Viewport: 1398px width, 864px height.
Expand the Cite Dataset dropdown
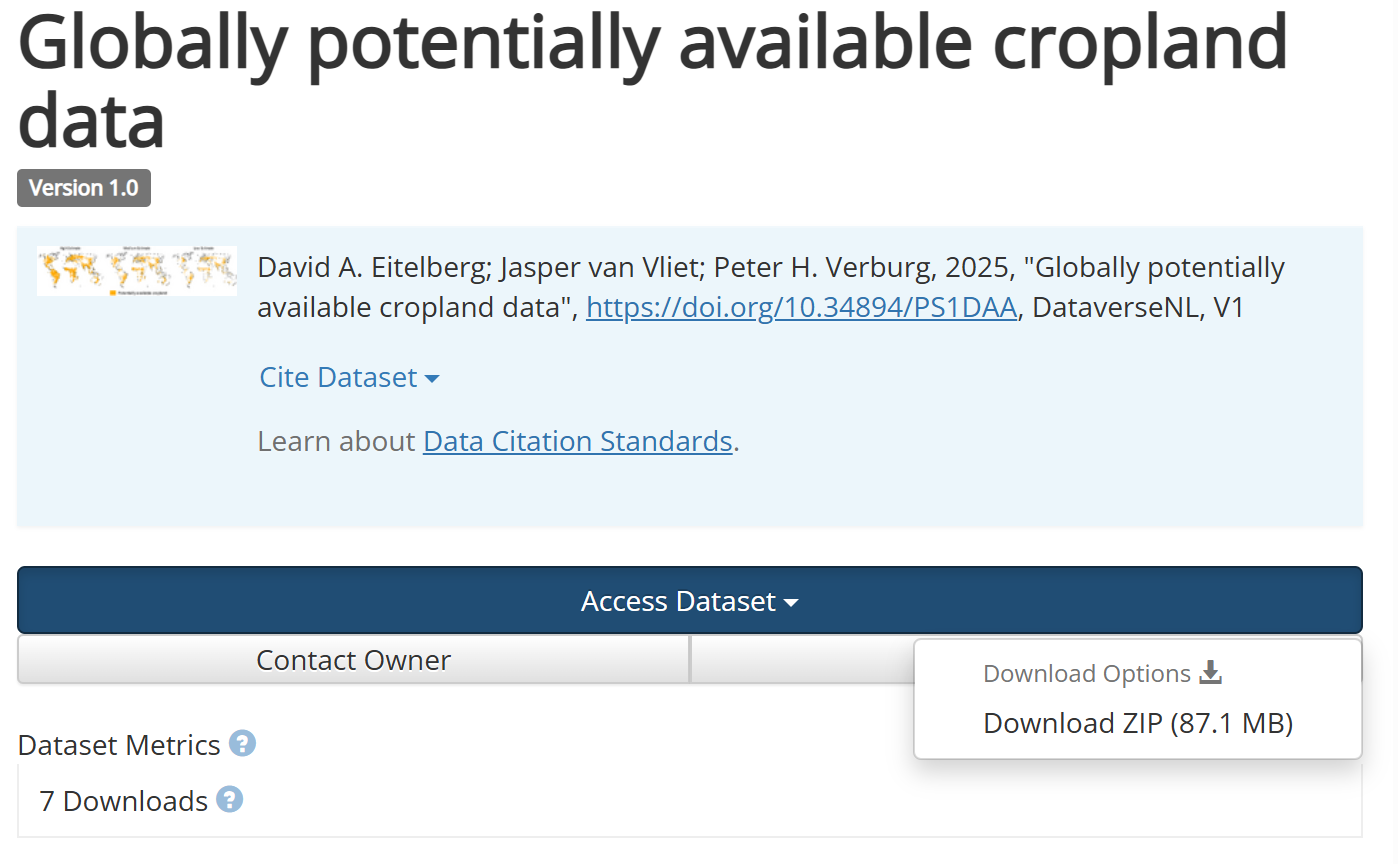348,377
